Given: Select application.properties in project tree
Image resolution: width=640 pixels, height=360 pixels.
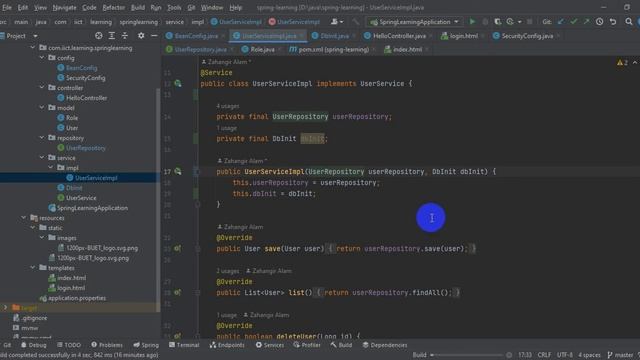Looking at the screenshot, I should (77, 298).
